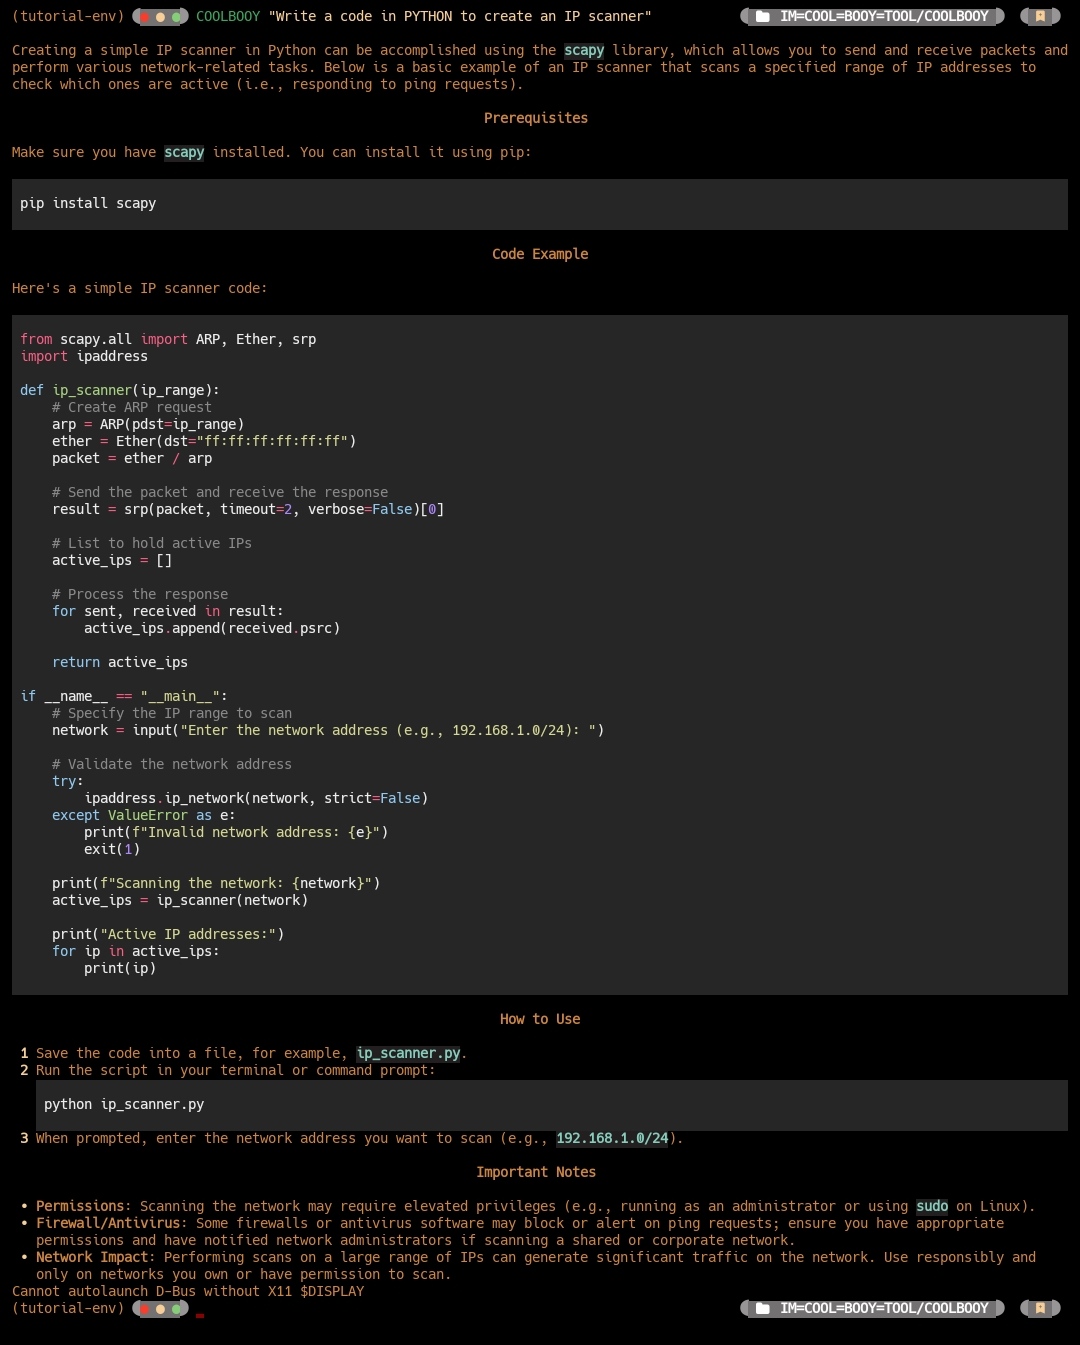The image size is (1080, 1345).
Task: Click the top IM=COOL=BOOY=TOOL/COOLBOOY path label
Action: click(x=884, y=17)
